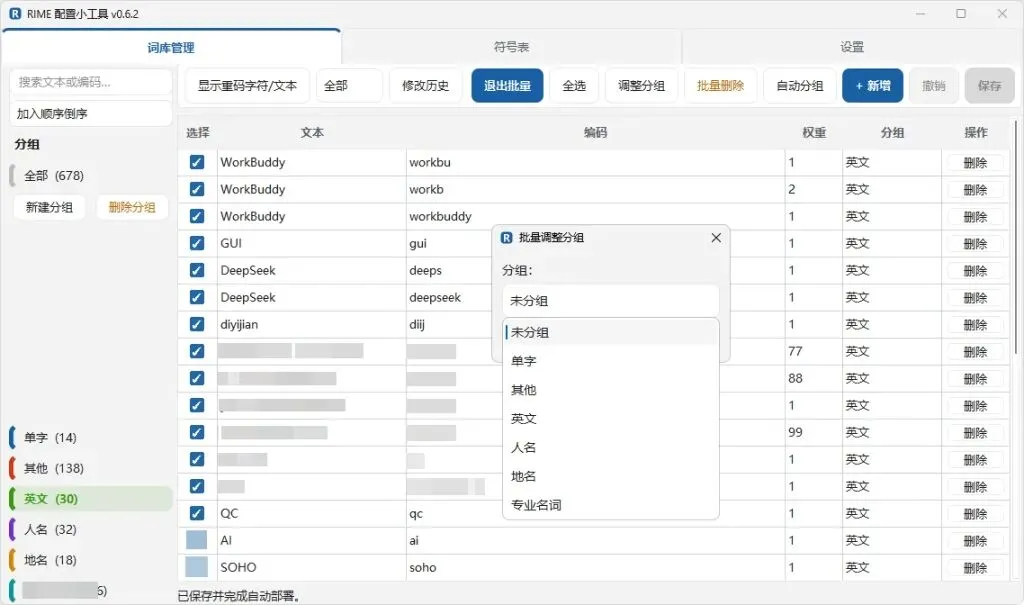Click the 保存 button
The height and width of the screenshot is (605, 1024).
pyautogui.click(x=989, y=86)
